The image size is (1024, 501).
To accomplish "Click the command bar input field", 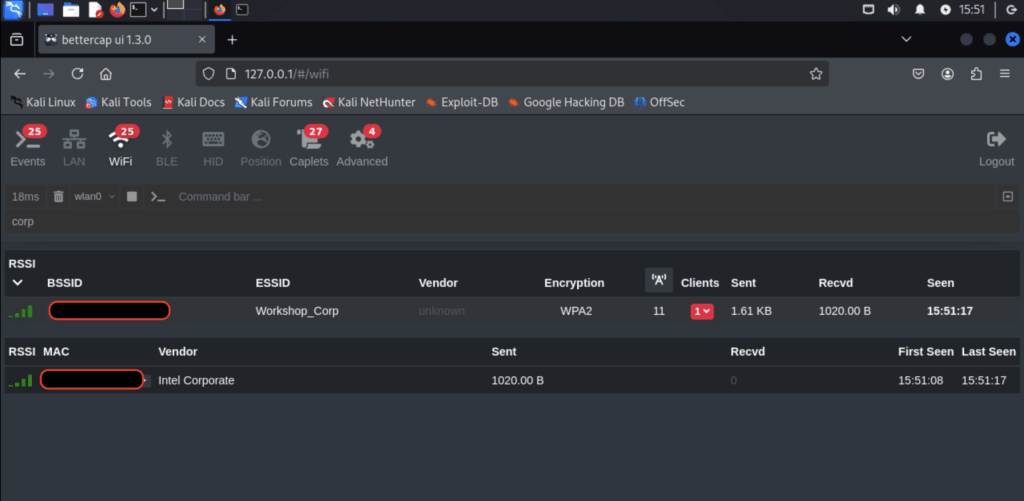I will coord(580,197).
